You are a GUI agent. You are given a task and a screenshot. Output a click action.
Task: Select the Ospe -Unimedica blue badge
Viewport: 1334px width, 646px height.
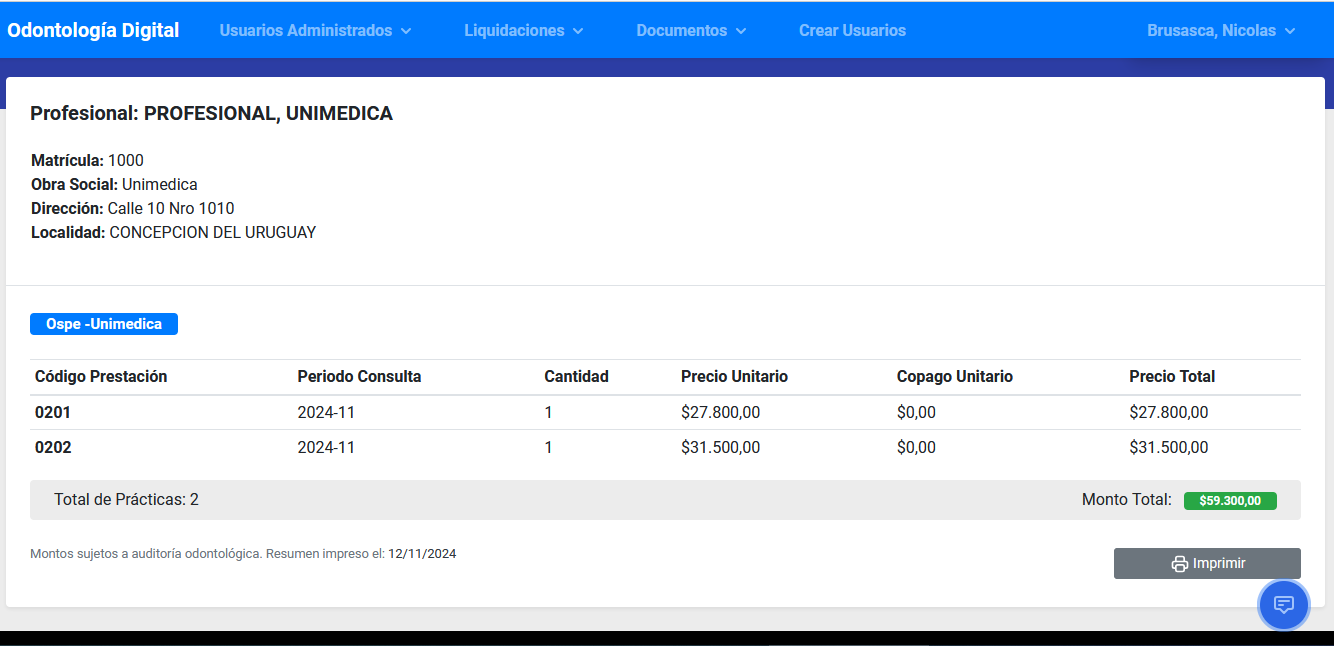click(104, 324)
